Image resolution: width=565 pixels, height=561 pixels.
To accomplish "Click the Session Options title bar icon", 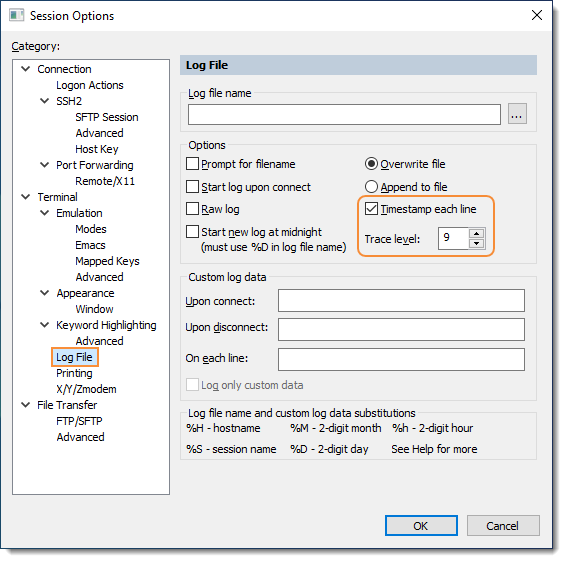I will pos(16,15).
